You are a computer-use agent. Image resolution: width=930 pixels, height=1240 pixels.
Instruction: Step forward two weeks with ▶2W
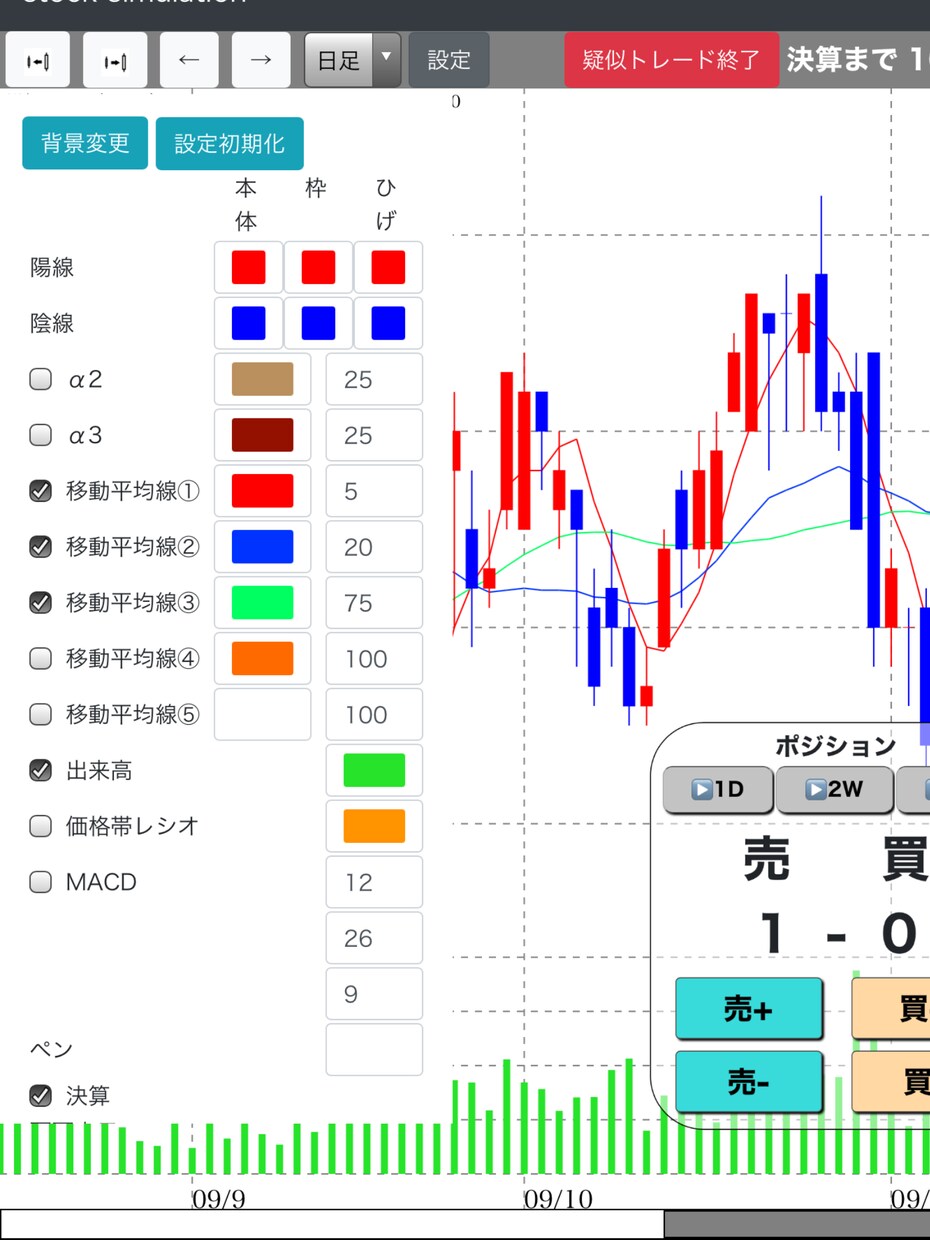(834, 790)
